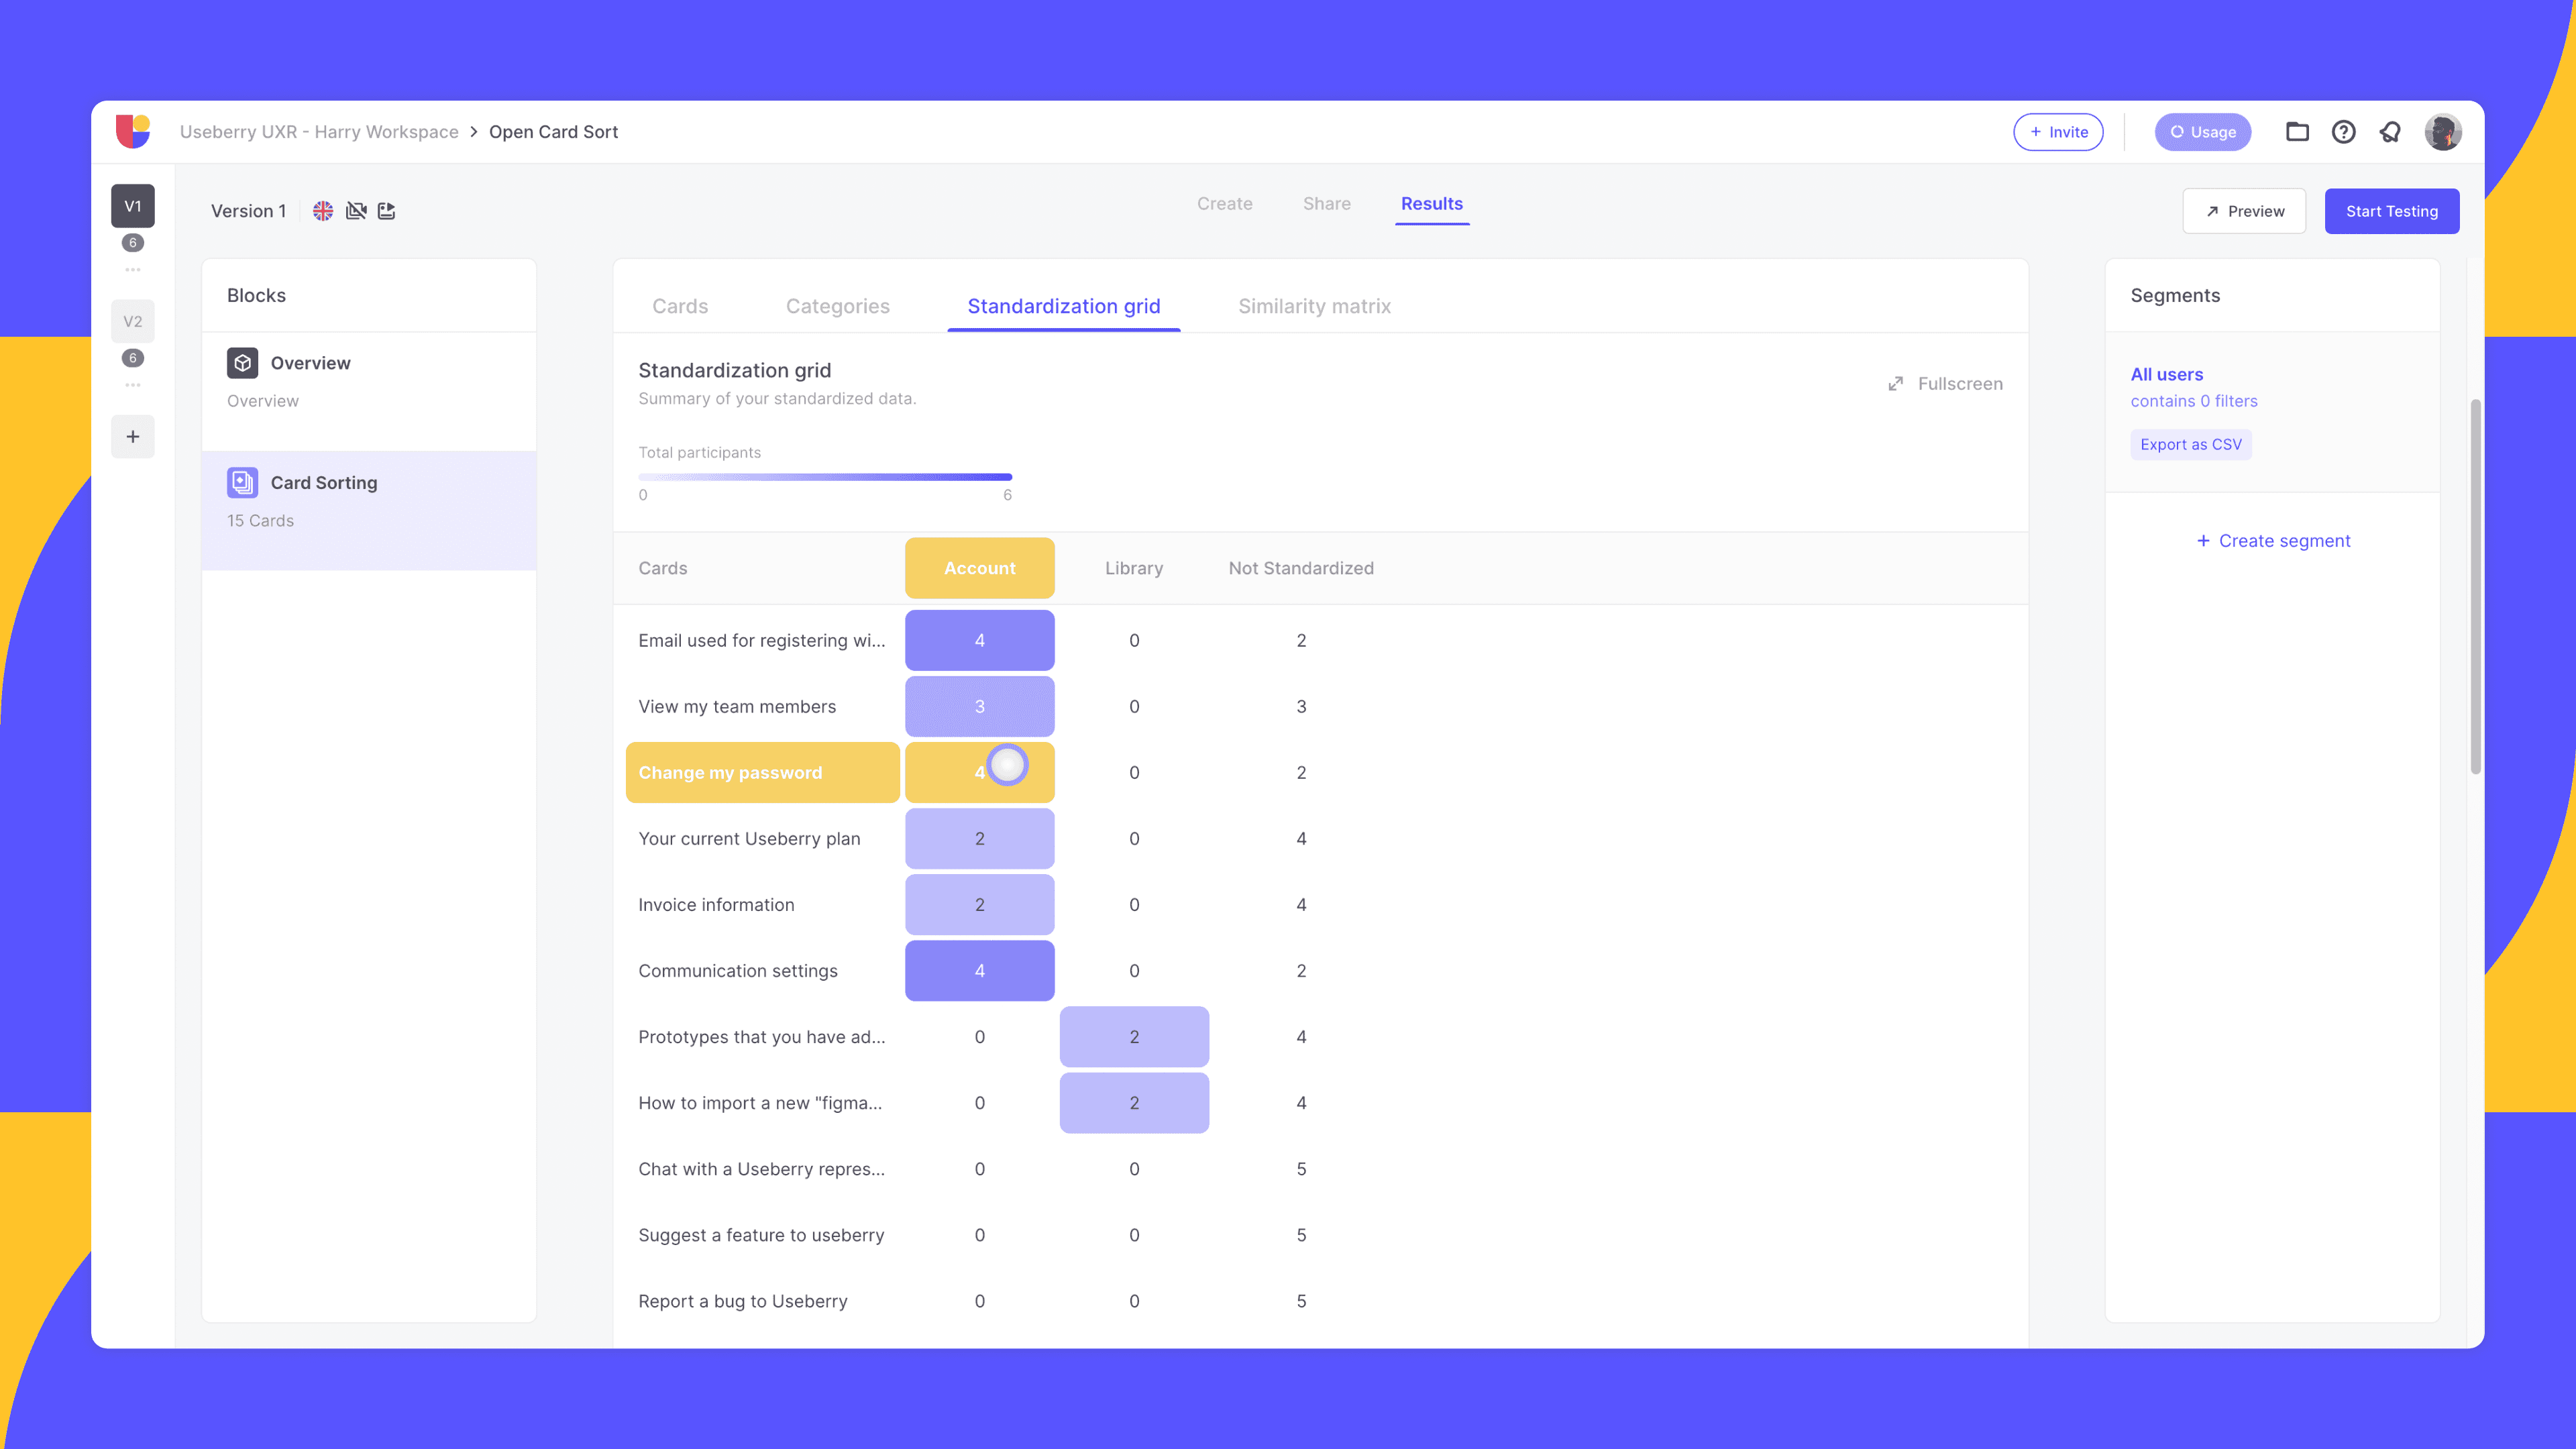Export segment data as CSV
Screen dimensions: 2576x1449
[2191, 444]
